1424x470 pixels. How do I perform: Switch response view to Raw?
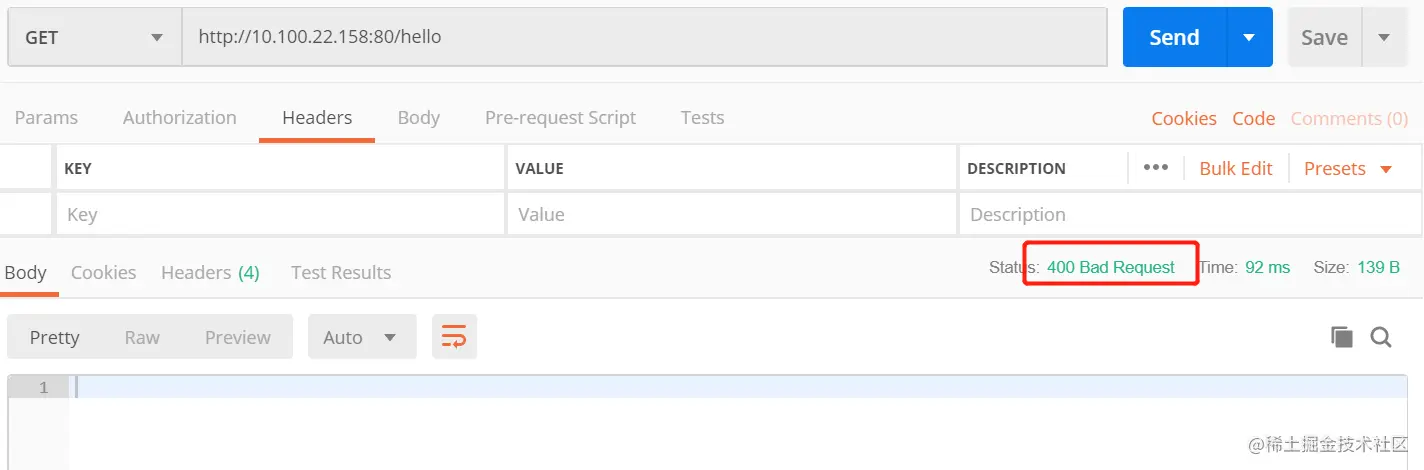pyautogui.click(x=142, y=337)
